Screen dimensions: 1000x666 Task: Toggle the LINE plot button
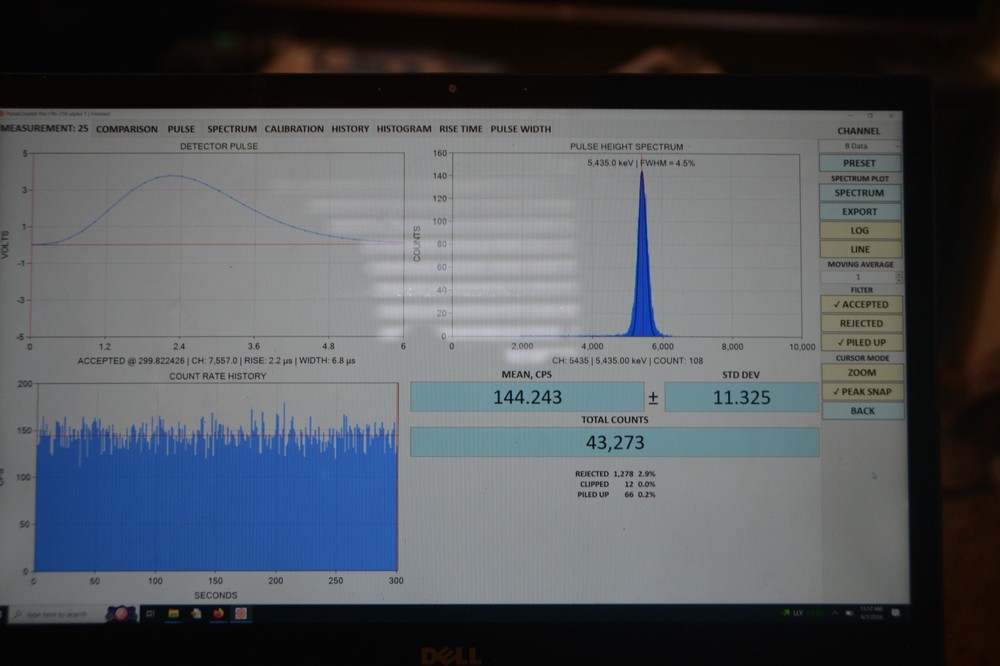click(x=860, y=249)
